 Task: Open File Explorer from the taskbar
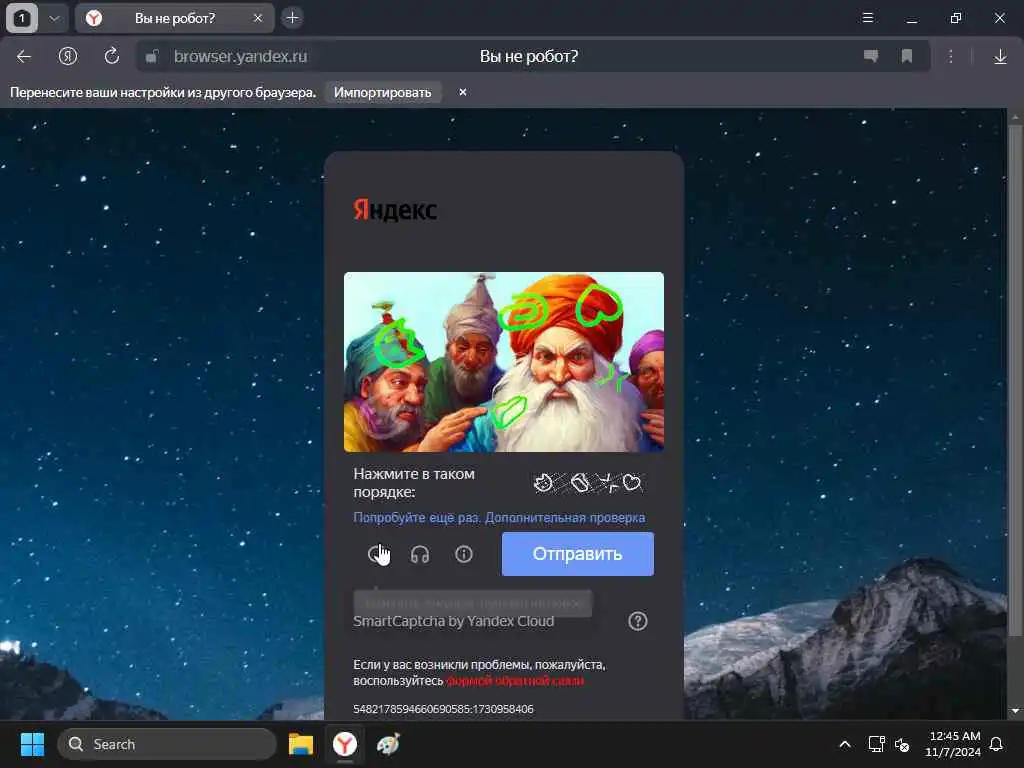[x=301, y=744]
